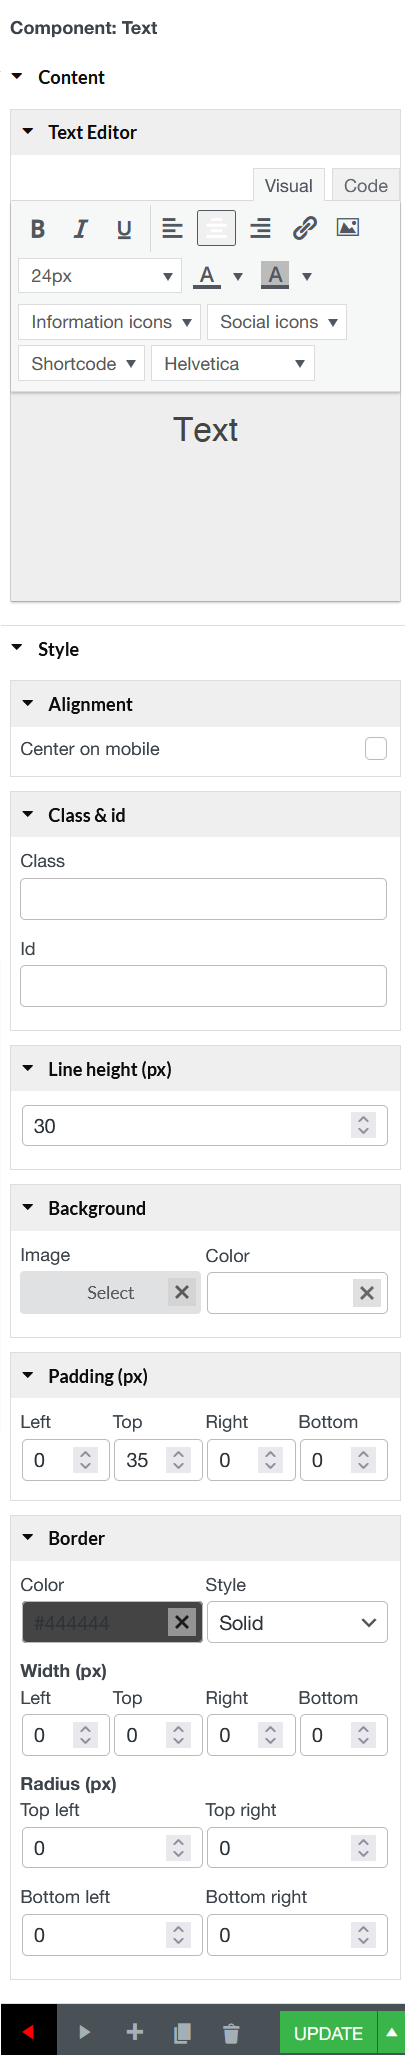Enable Center on mobile checkbox
The width and height of the screenshot is (405, 2055).
pyautogui.click(x=376, y=749)
